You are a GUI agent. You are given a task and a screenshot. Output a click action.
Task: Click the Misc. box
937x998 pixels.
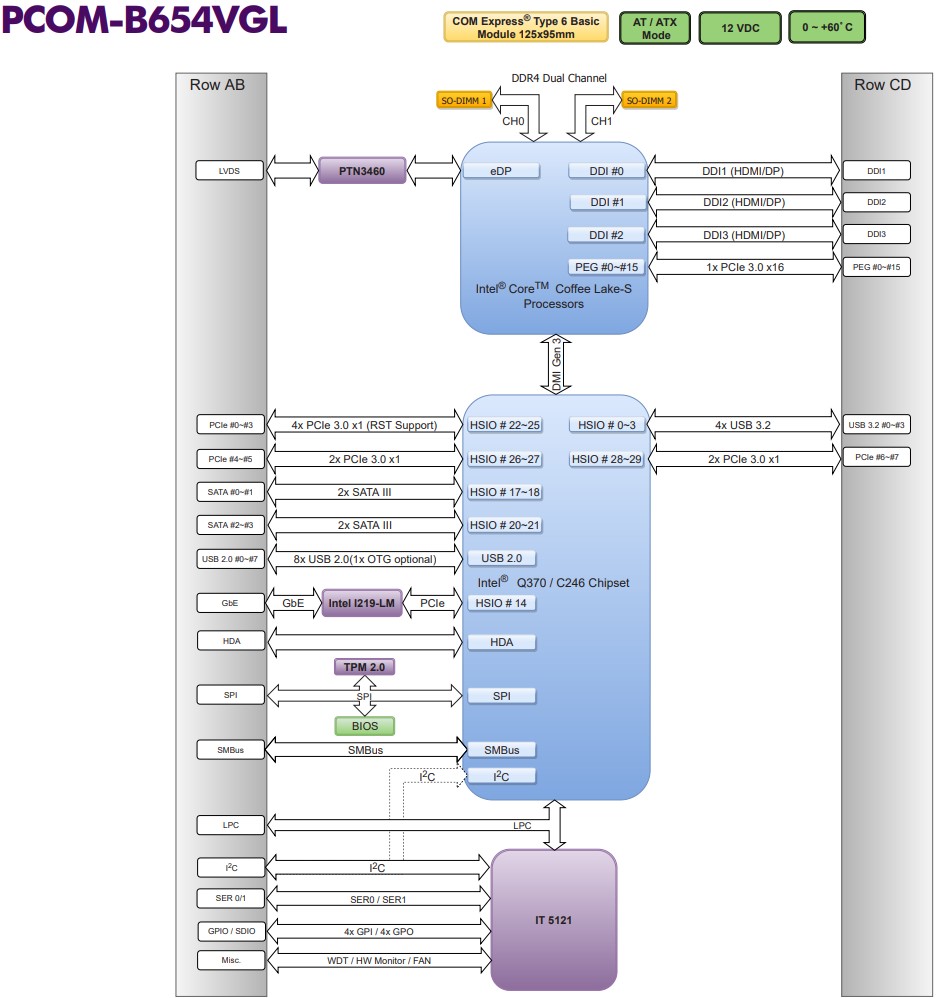230,960
